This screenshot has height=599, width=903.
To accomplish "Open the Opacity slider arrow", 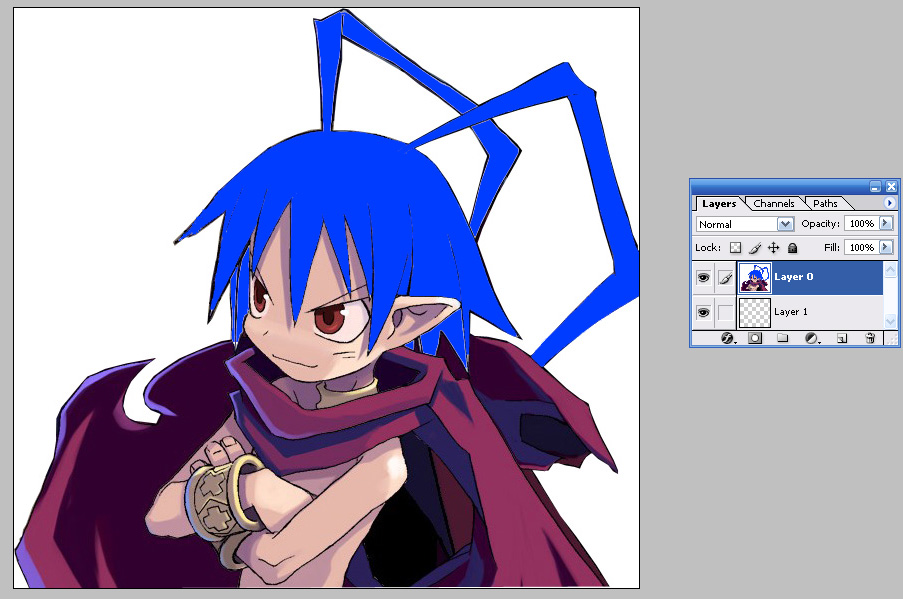I will (885, 224).
